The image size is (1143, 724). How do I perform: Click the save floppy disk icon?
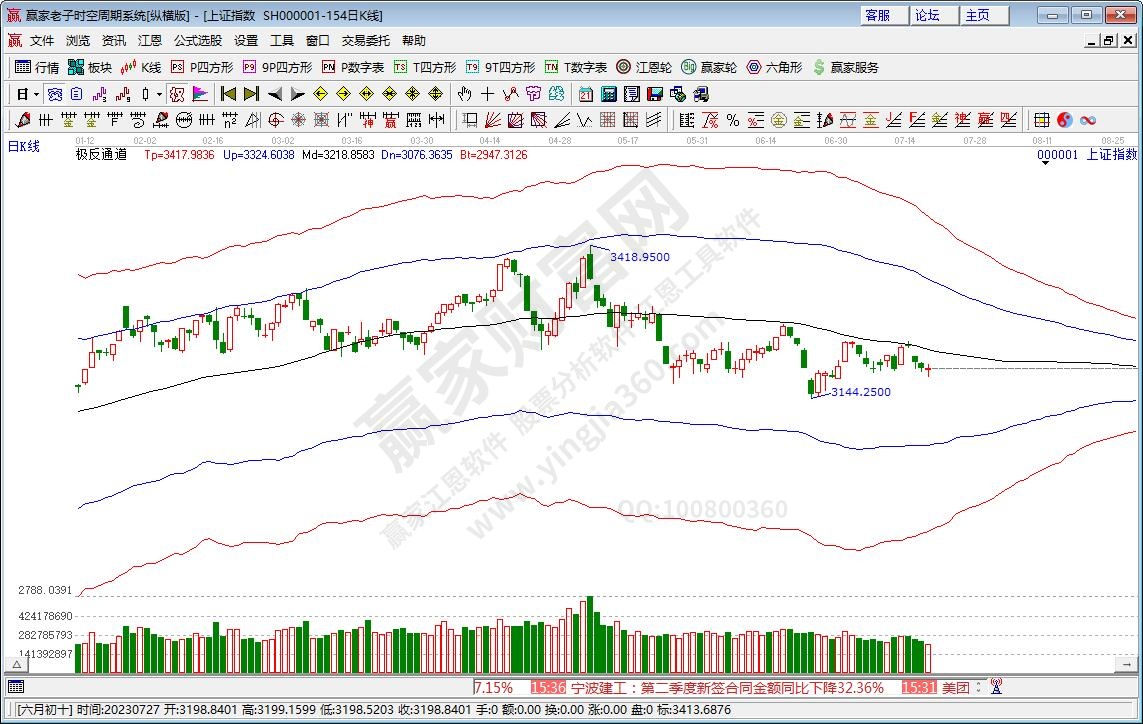[x=655, y=94]
